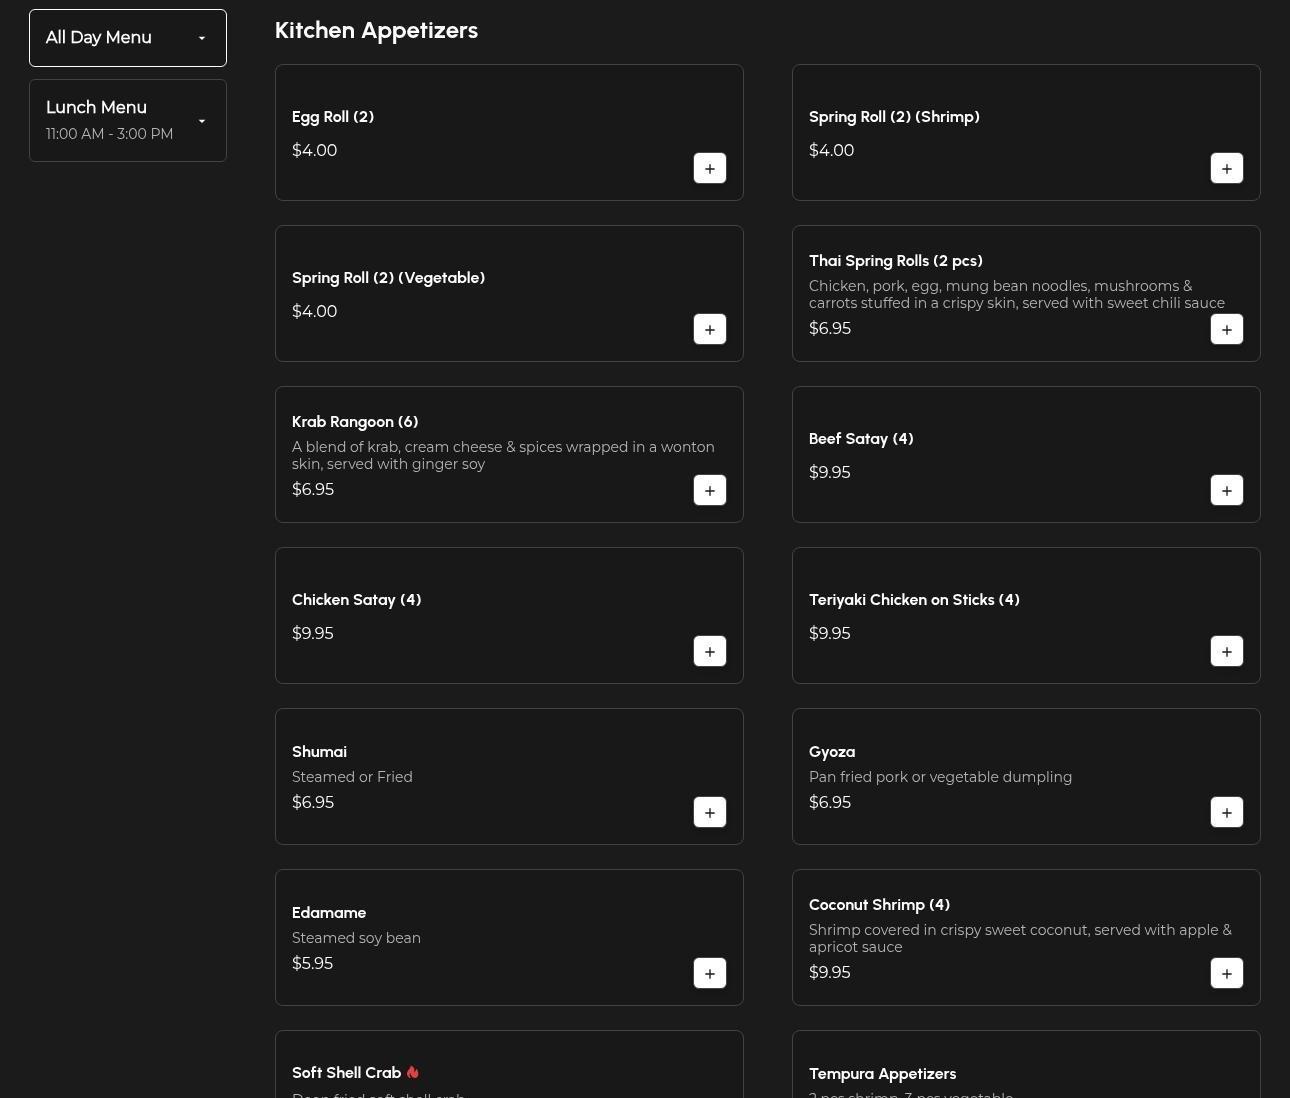Open Soft Shell Crab item details
The image size is (1290, 1098).
(346, 1073)
